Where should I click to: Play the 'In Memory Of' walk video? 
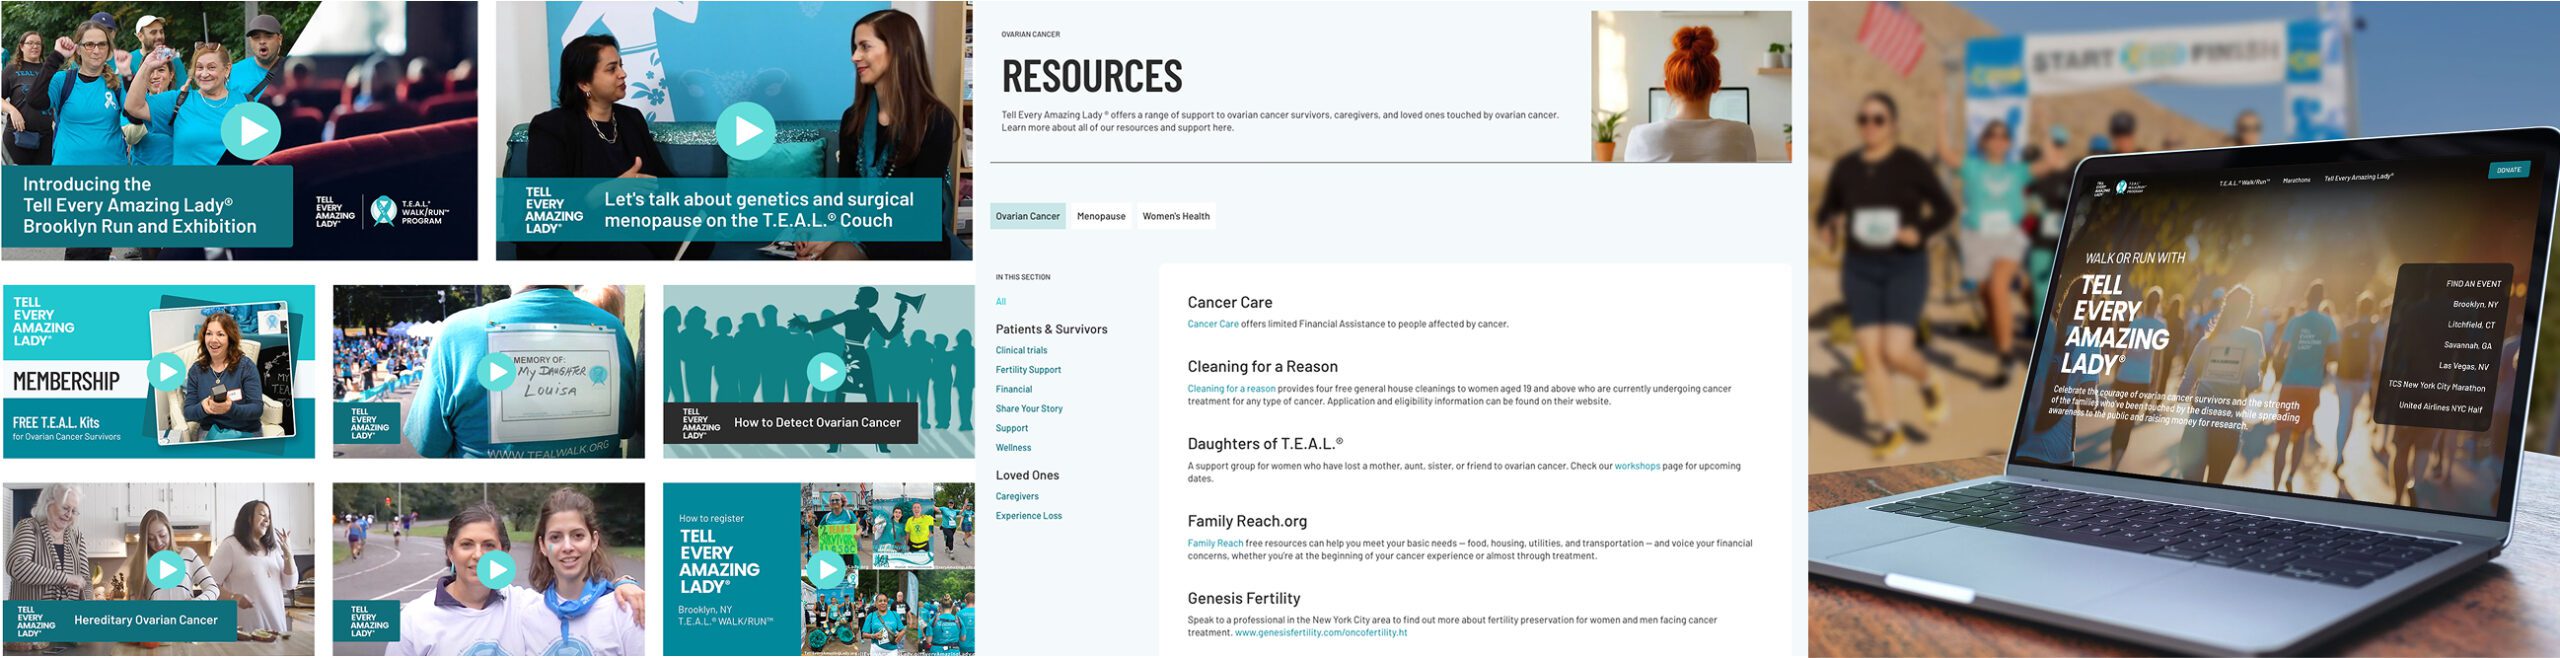pyautogui.click(x=496, y=372)
